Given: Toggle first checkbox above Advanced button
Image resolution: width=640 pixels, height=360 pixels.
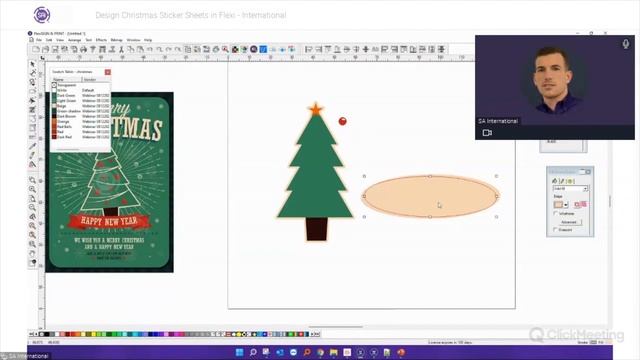Looking at the screenshot, I should point(555,213).
